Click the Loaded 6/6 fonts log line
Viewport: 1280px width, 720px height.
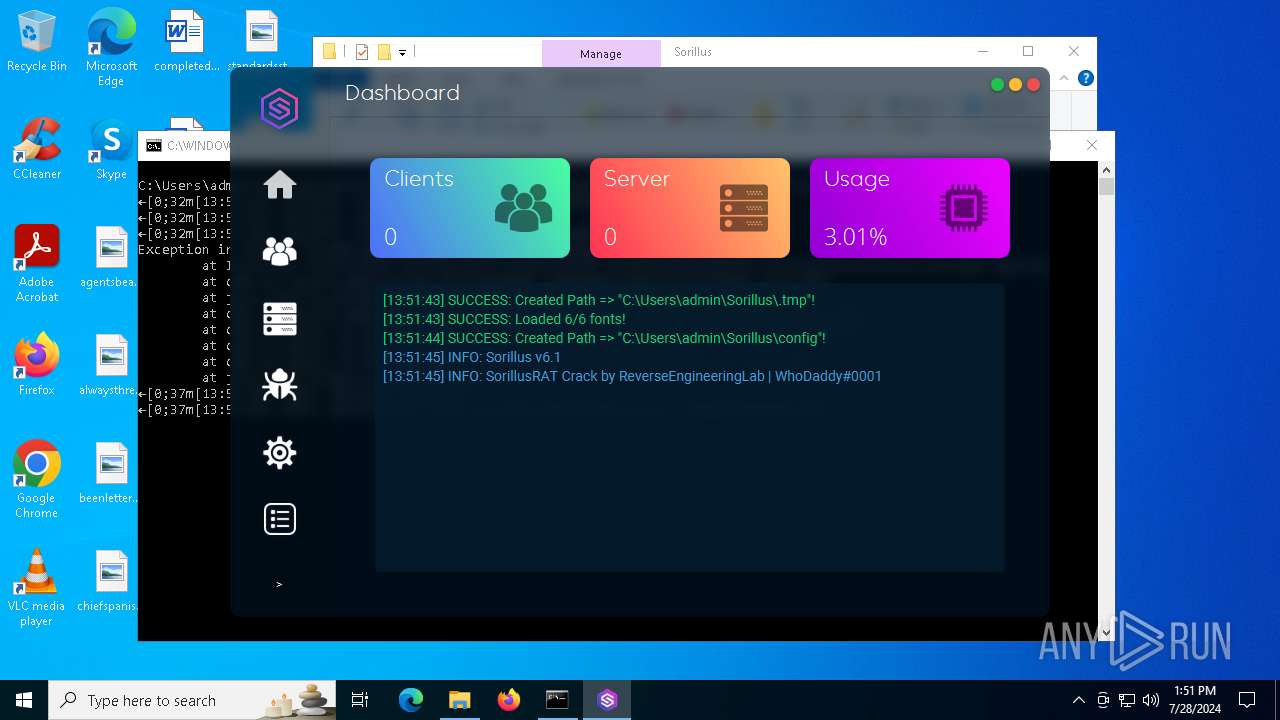504,319
